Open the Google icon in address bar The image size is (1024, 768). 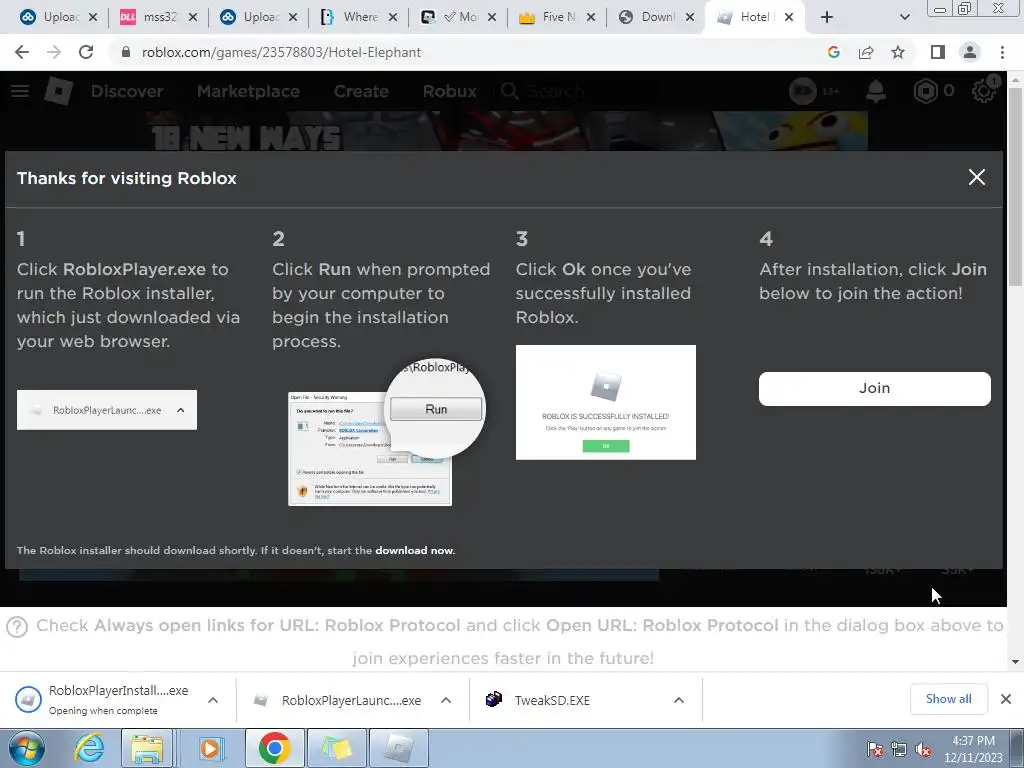[x=833, y=52]
